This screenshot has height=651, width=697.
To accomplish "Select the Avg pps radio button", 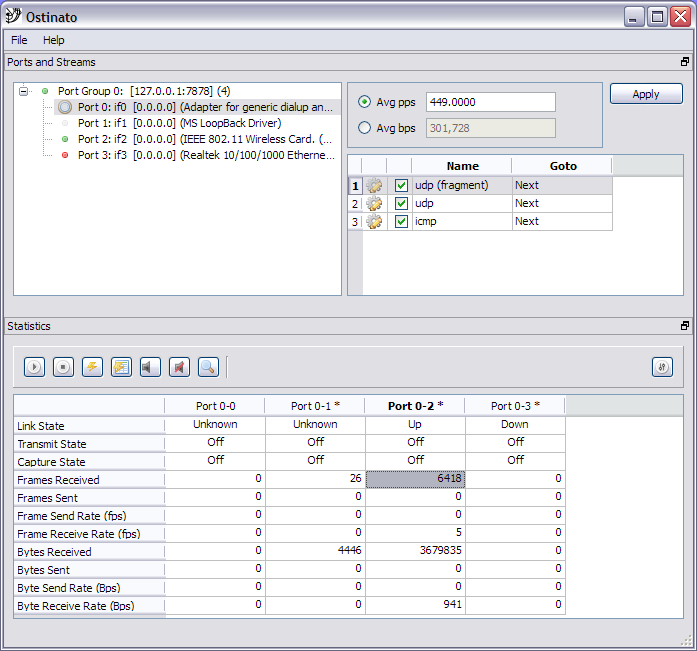I will [364, 102].
